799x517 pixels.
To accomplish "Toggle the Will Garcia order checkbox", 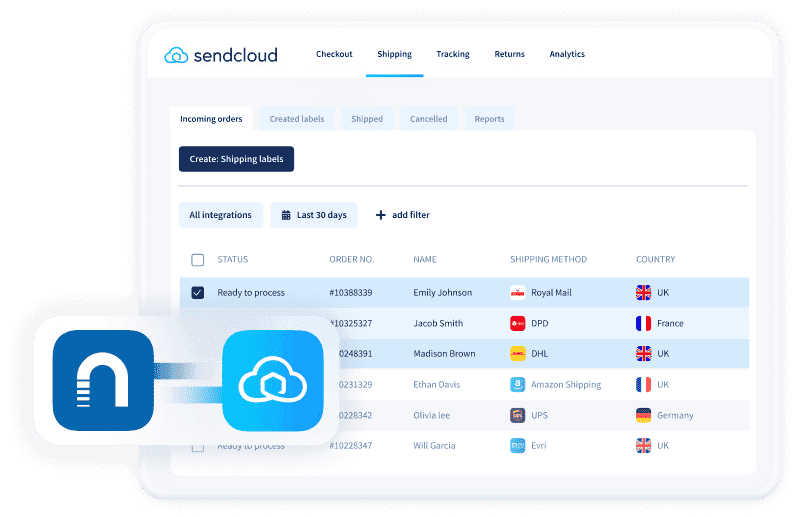I will (x=198, y=448).
